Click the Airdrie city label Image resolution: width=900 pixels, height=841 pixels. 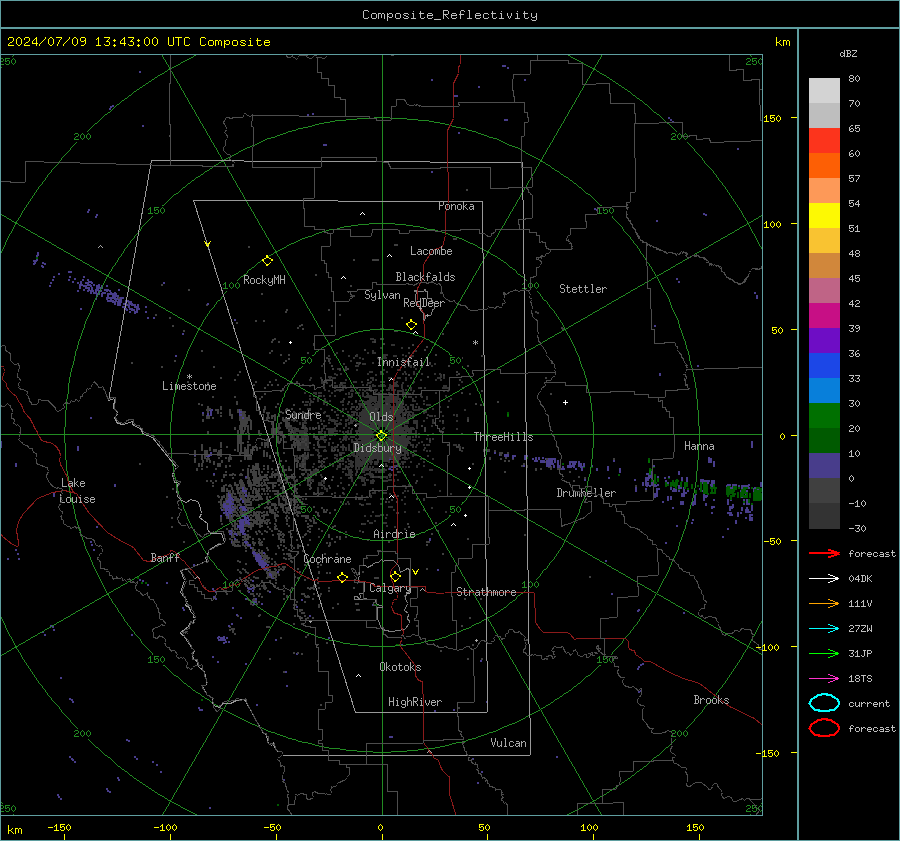(394, 534)
